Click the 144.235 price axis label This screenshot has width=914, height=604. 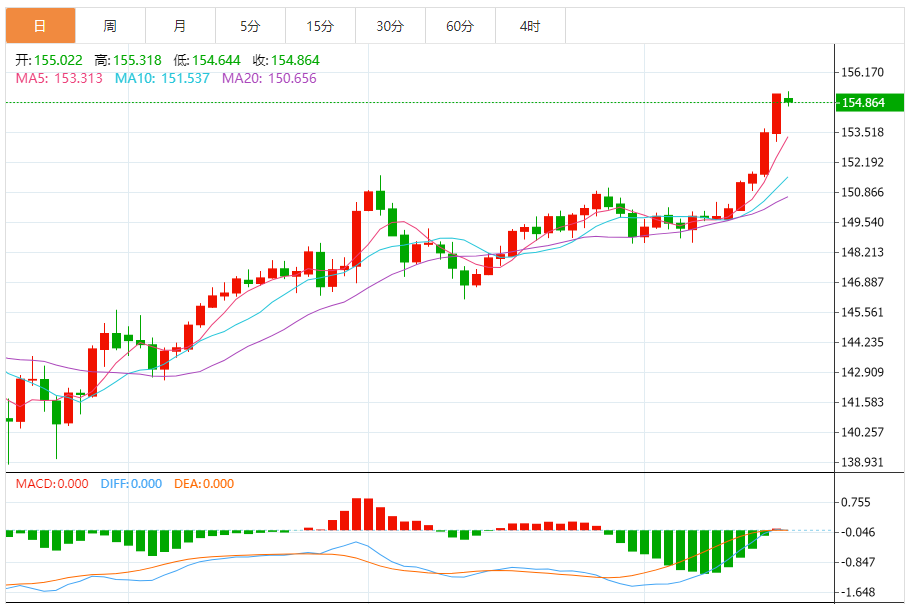(x=862, y=342)
